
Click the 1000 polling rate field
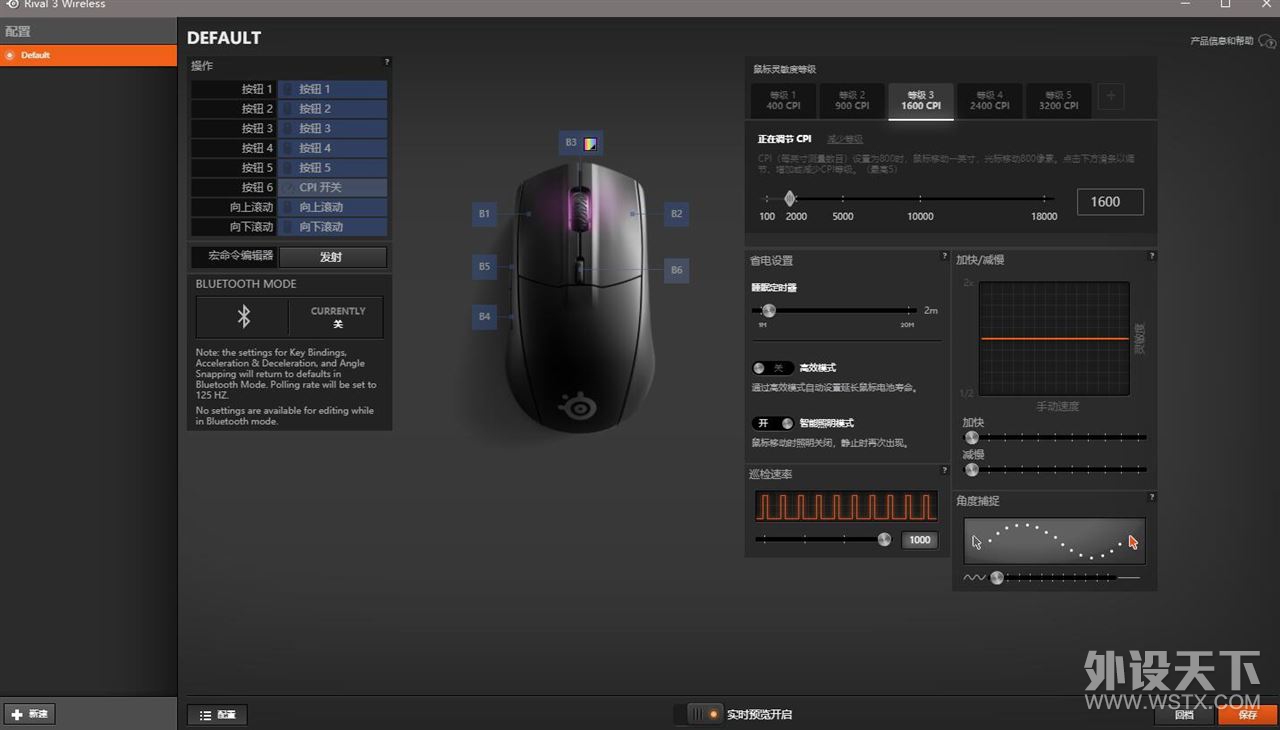click(920, 540)
